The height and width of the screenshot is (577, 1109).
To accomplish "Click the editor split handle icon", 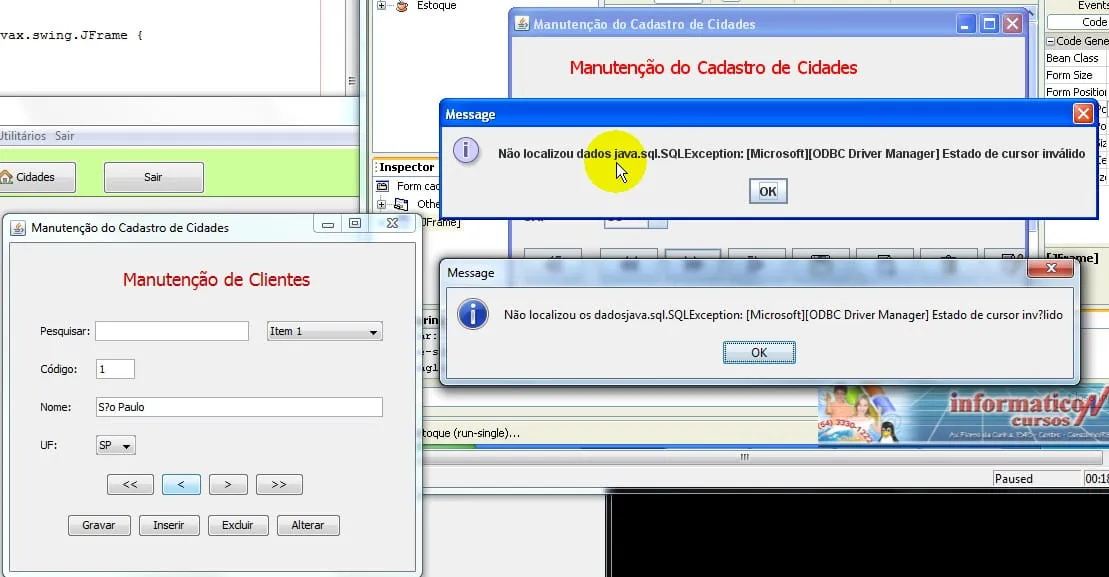I will pyautogui.click(x=352, y=81).
